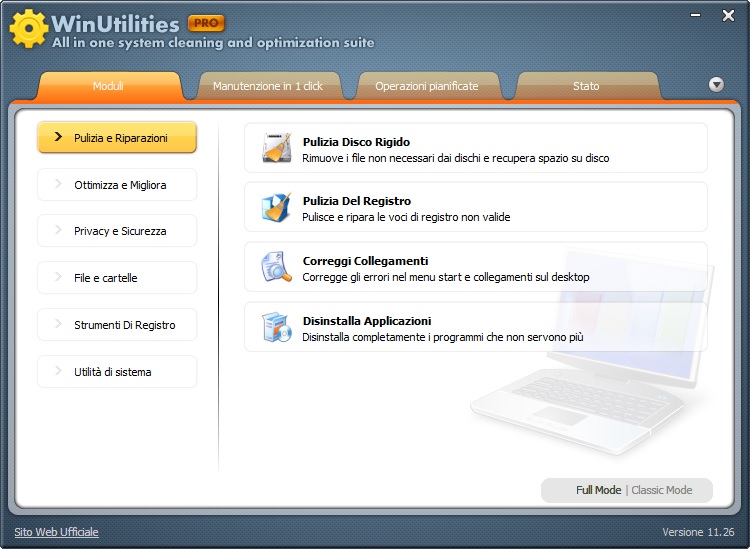Viewport: 750px width, 549px height.
Task: Click the Pulizia Del Registro title
Action: click(x=357, y=201)
